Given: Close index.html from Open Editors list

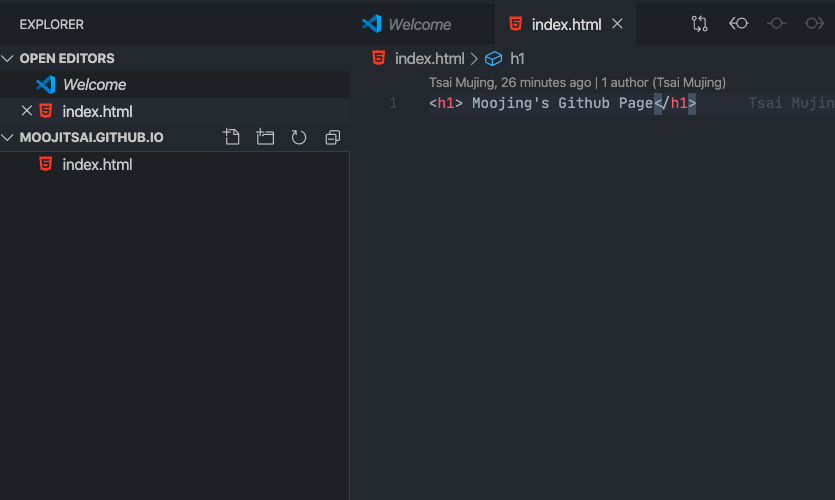Looking at the screenshot, I should (27, 111).
